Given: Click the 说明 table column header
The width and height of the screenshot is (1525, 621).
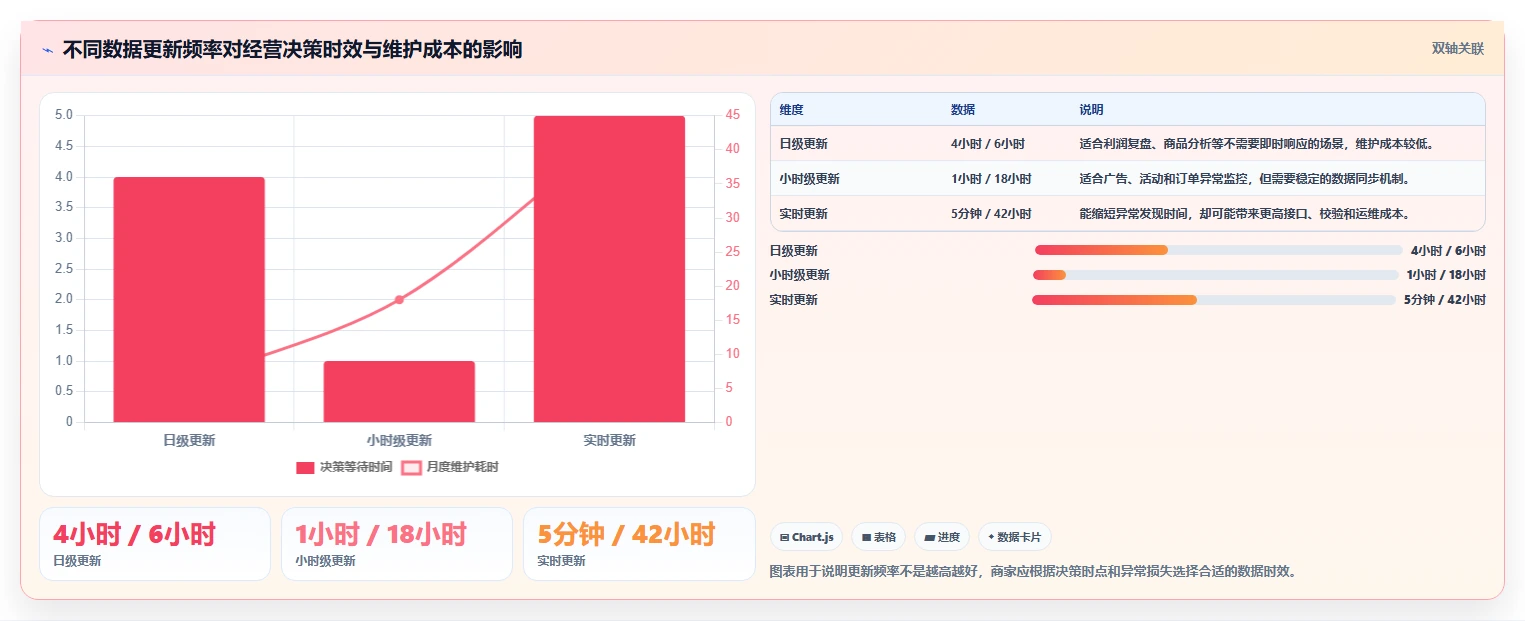Looking at the screenshot, I should (x=1091, y=109).
